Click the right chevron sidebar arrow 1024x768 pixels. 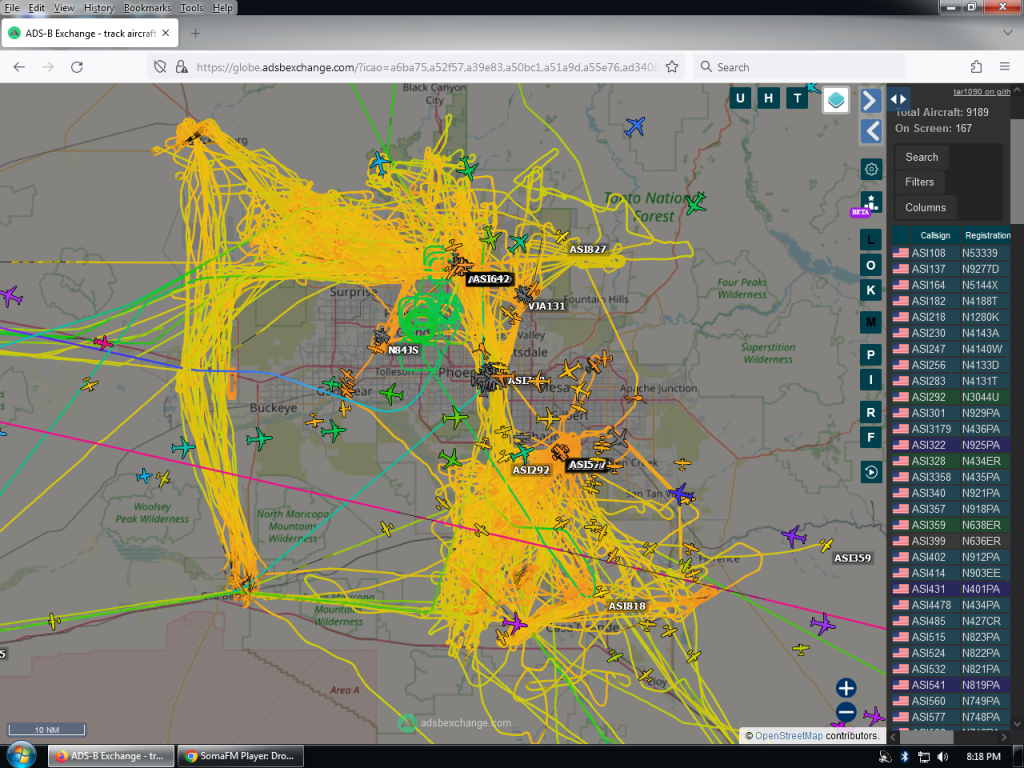(871, 101)
